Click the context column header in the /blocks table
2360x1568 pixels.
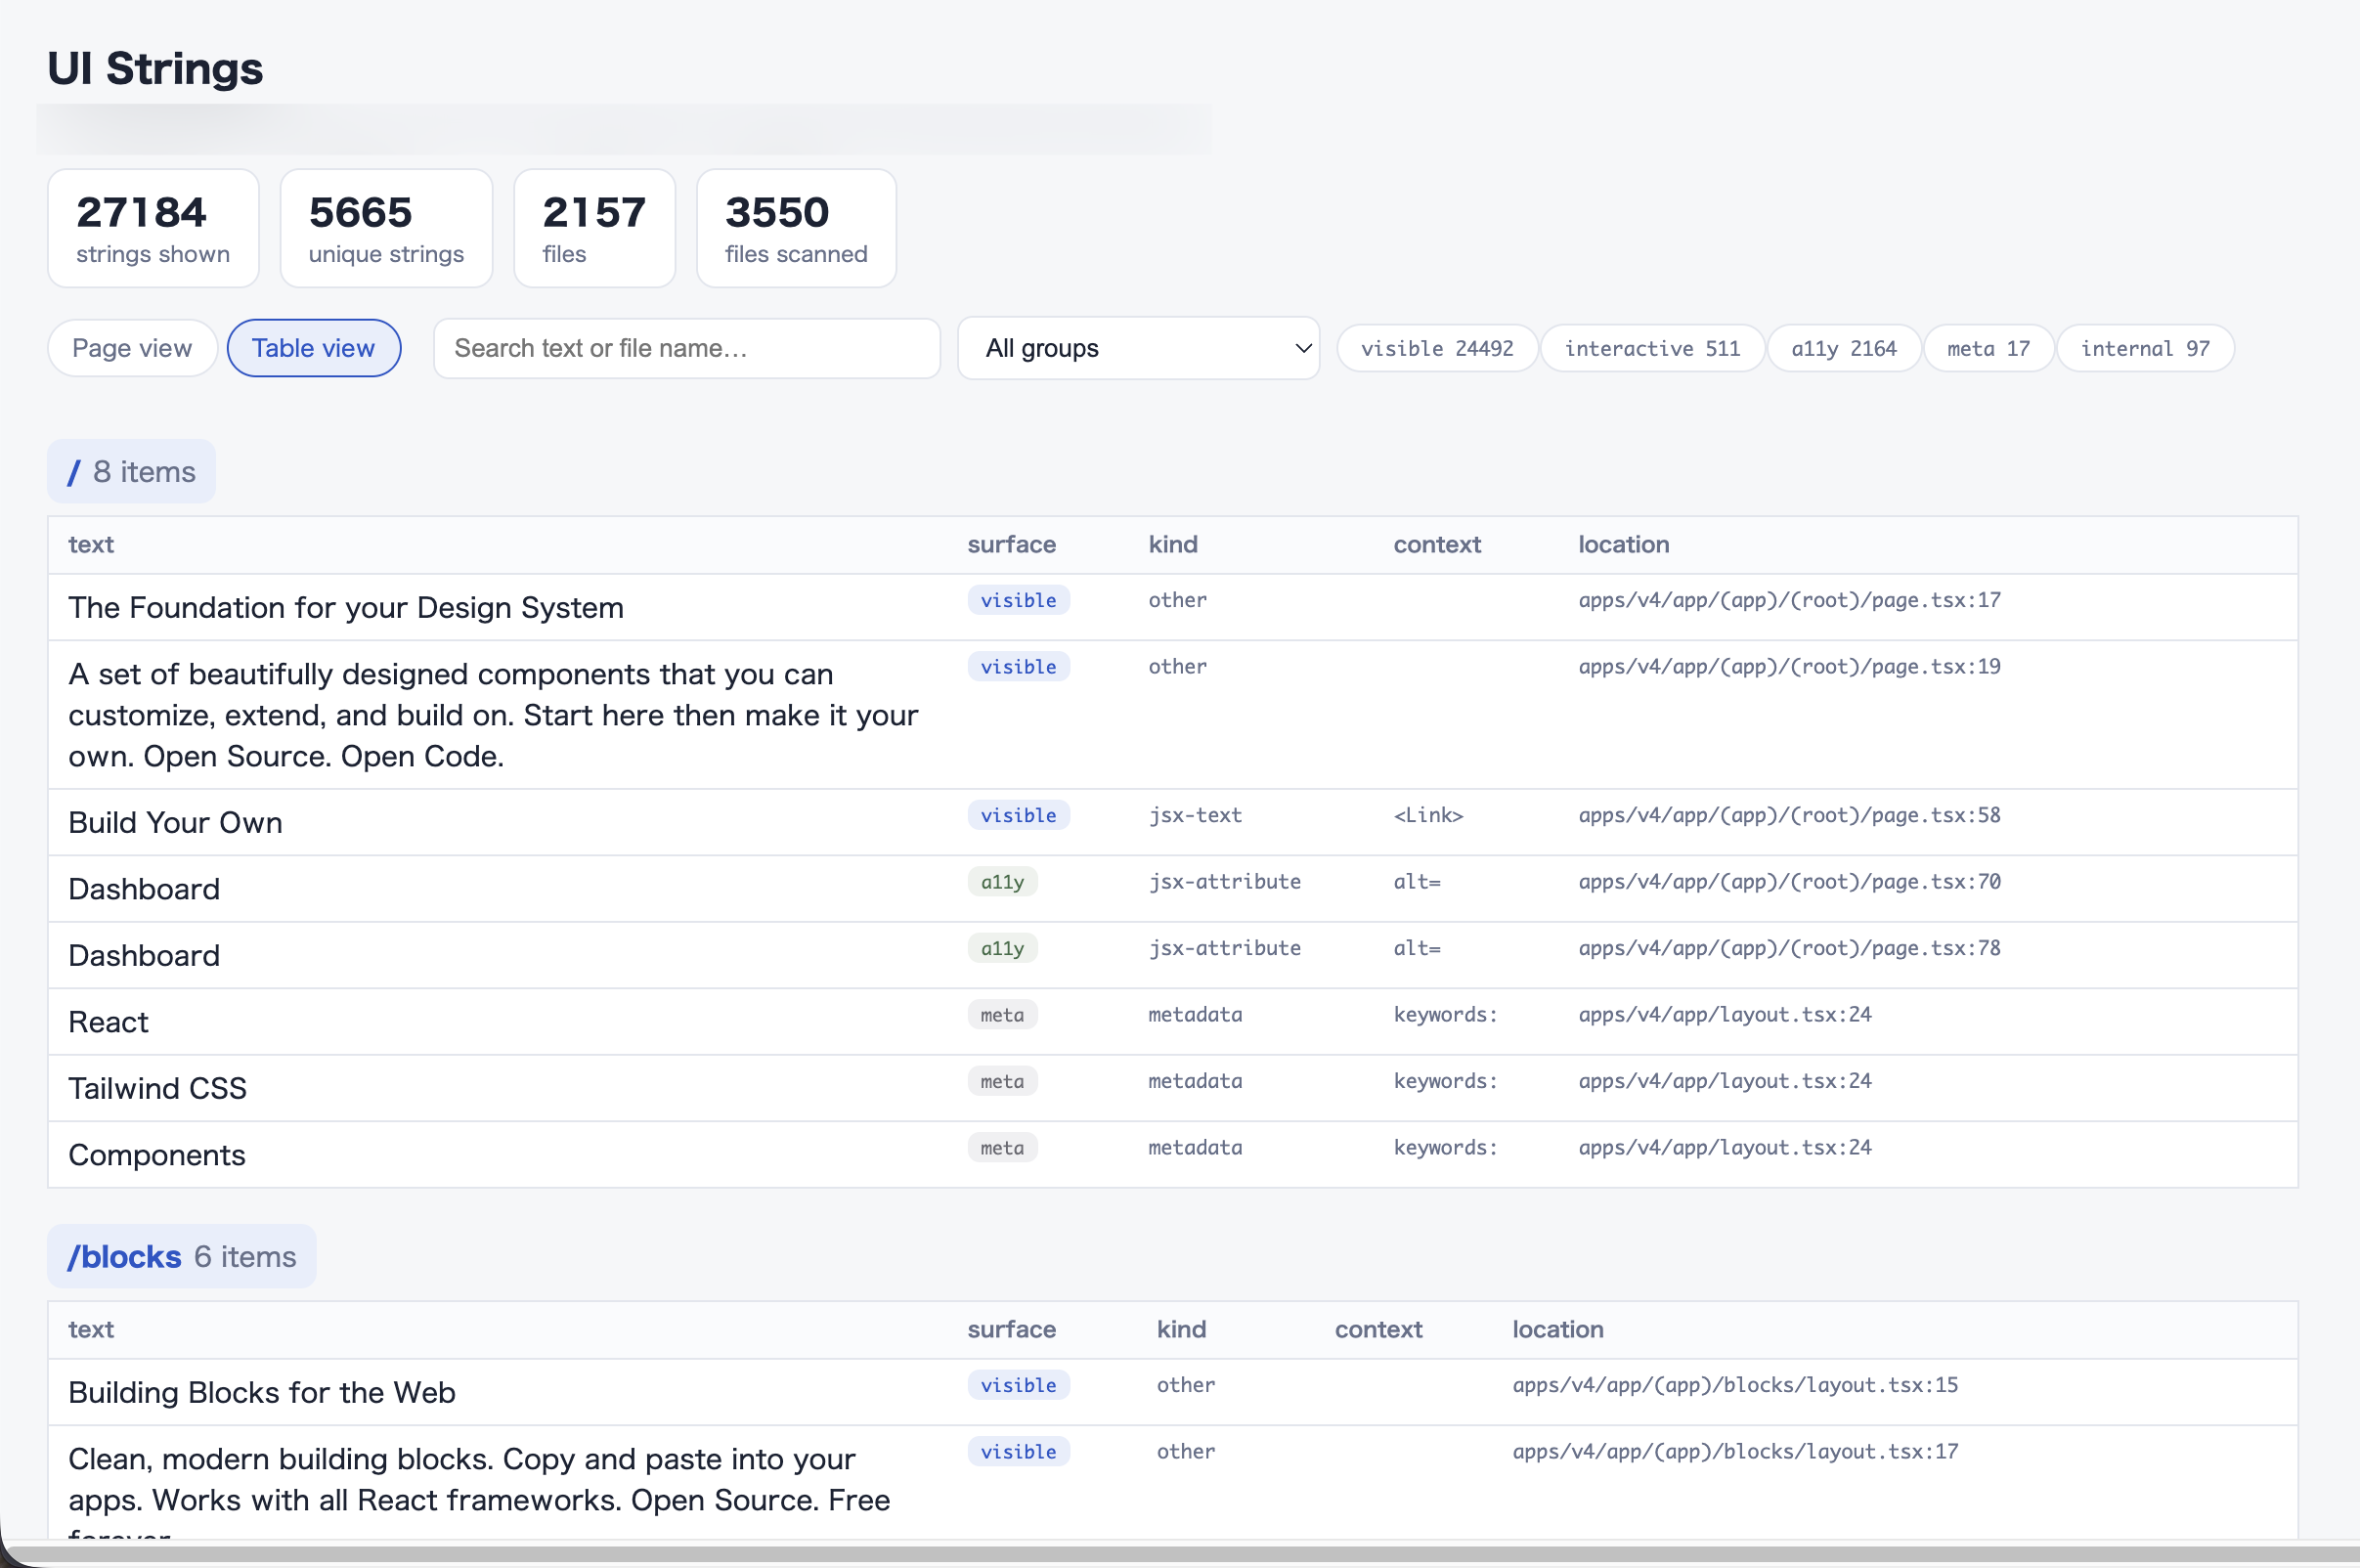coord(1378,1329)
